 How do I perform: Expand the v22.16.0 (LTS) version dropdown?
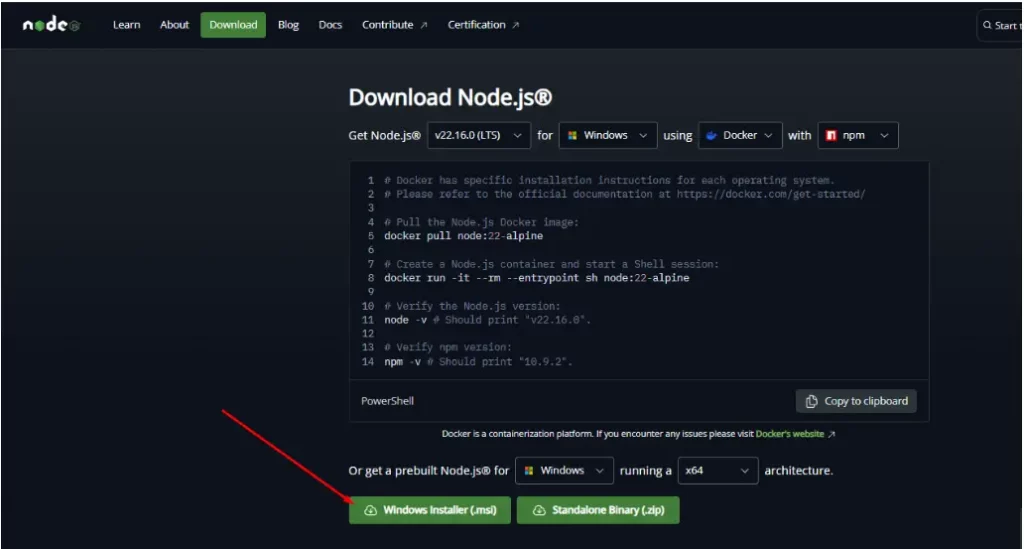coord(479,135)
